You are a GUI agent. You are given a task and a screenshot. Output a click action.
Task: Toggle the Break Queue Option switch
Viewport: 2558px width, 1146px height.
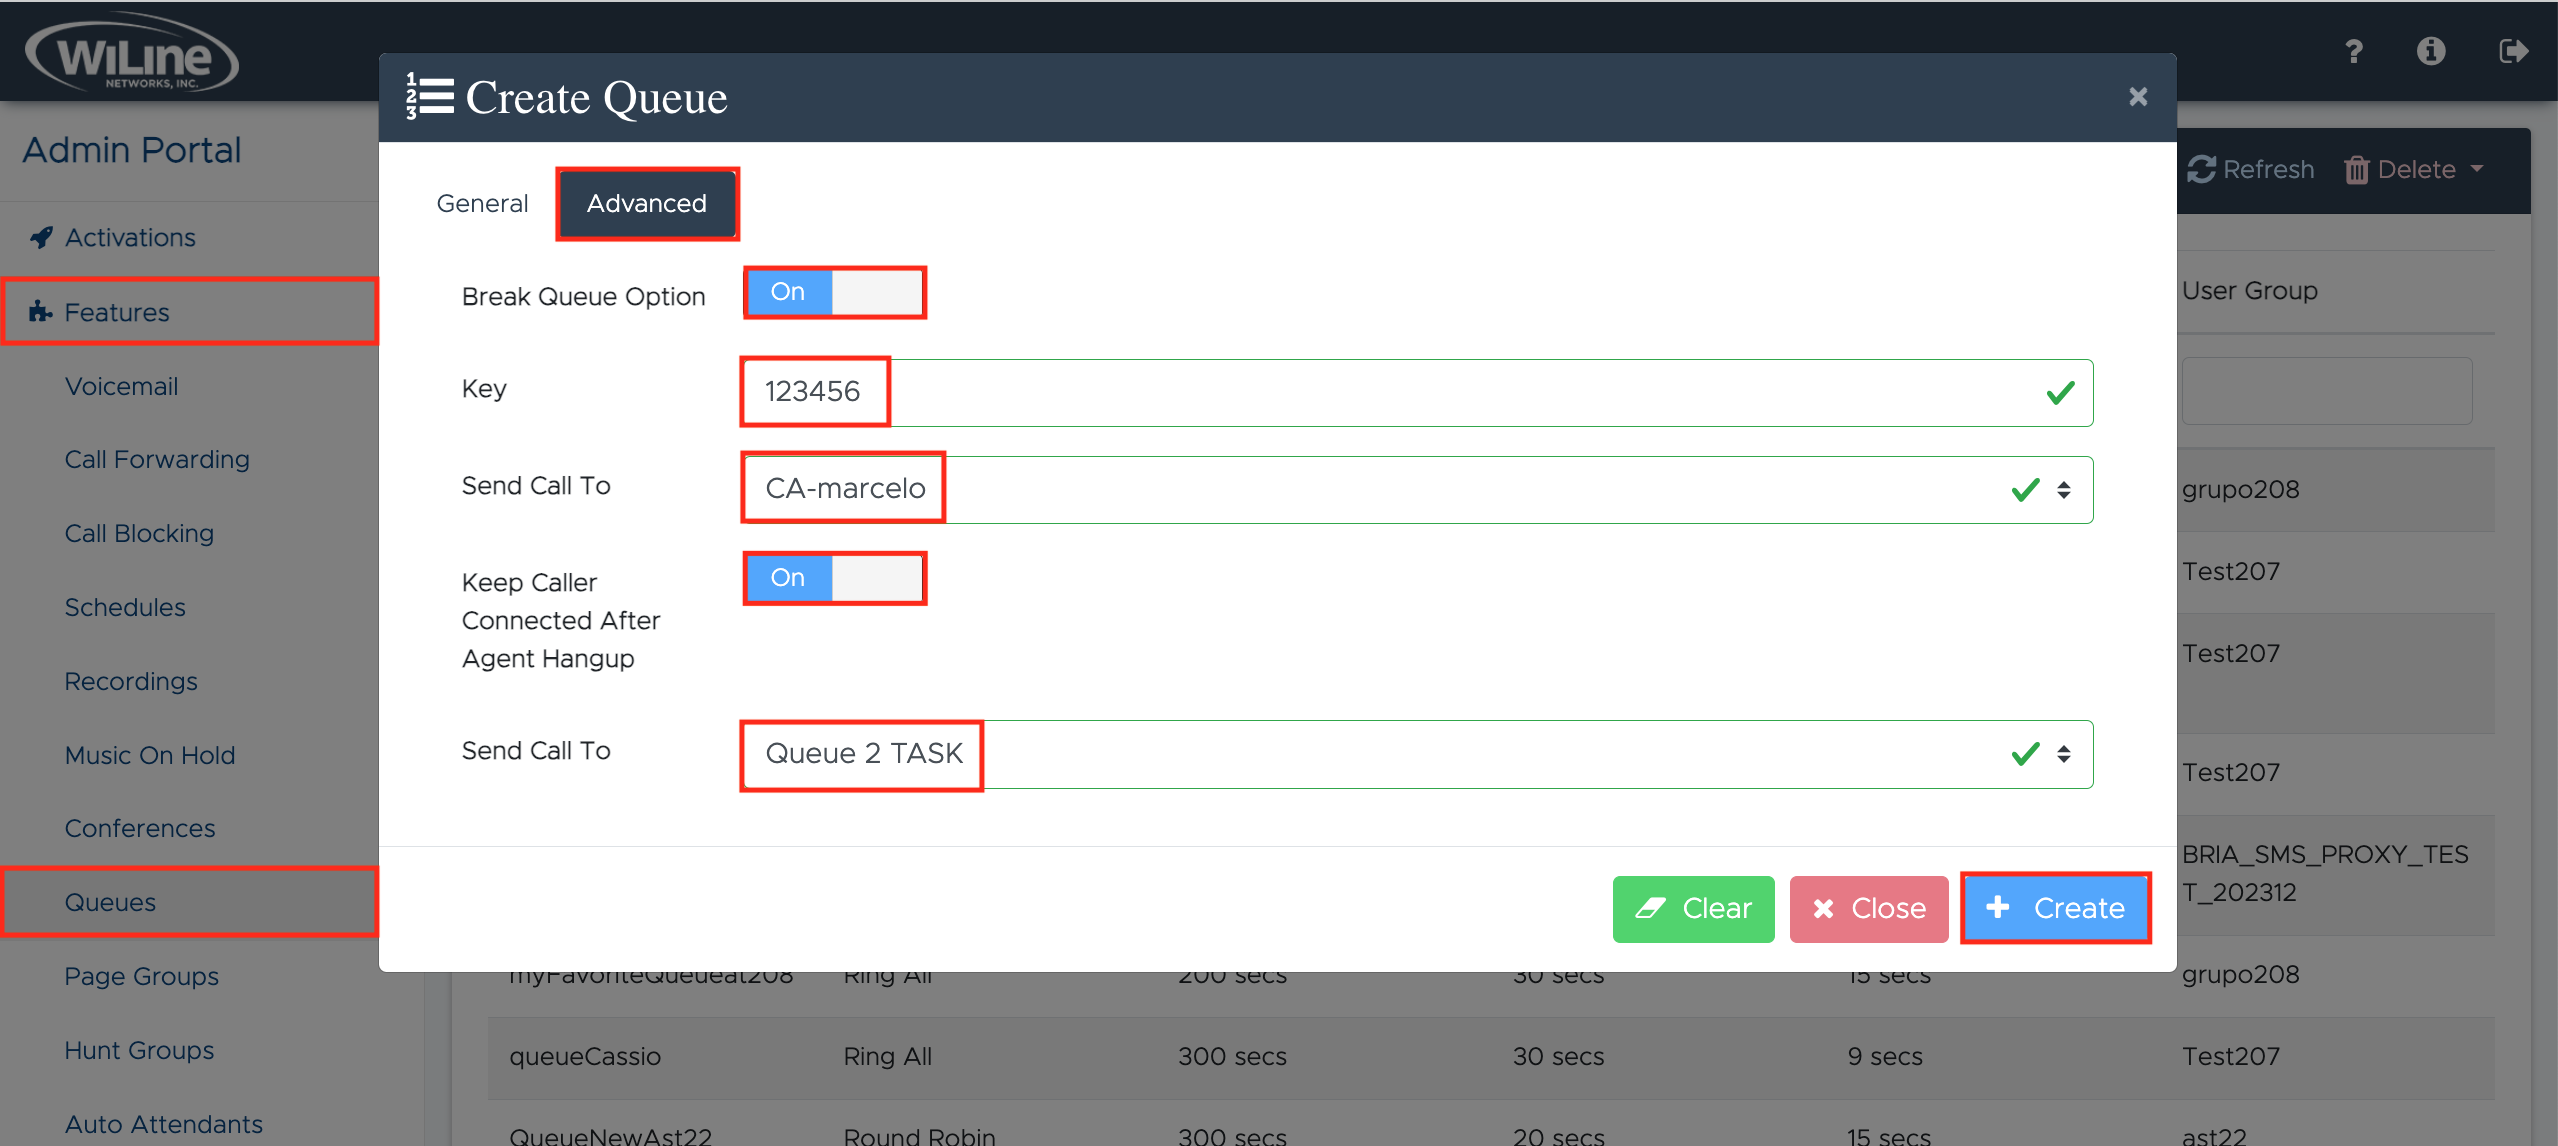(x=834, y=292)
